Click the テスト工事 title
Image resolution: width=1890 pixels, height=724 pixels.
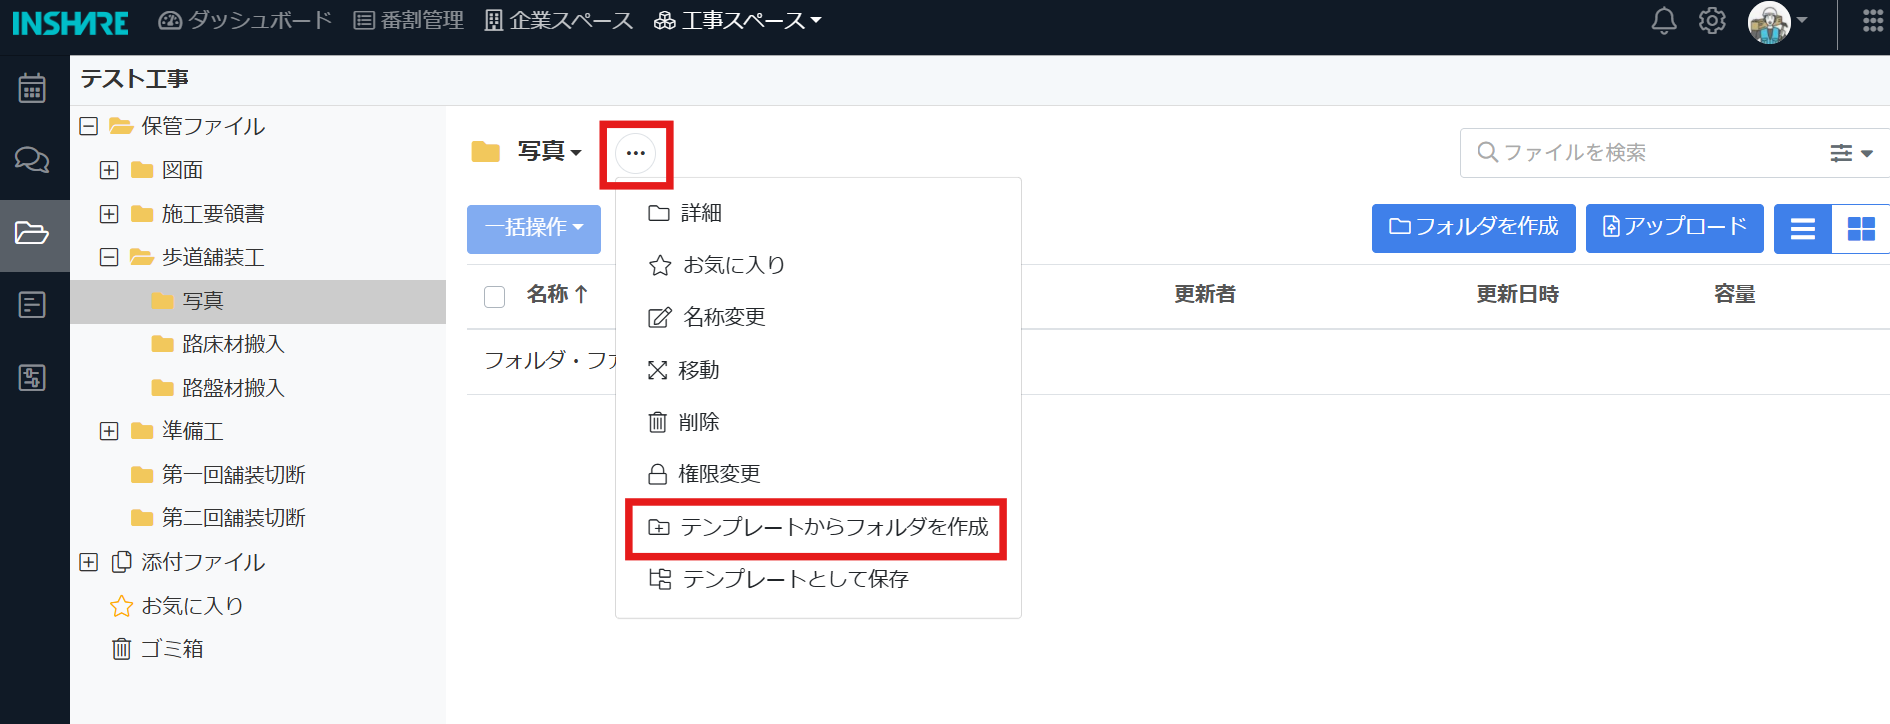135,79
